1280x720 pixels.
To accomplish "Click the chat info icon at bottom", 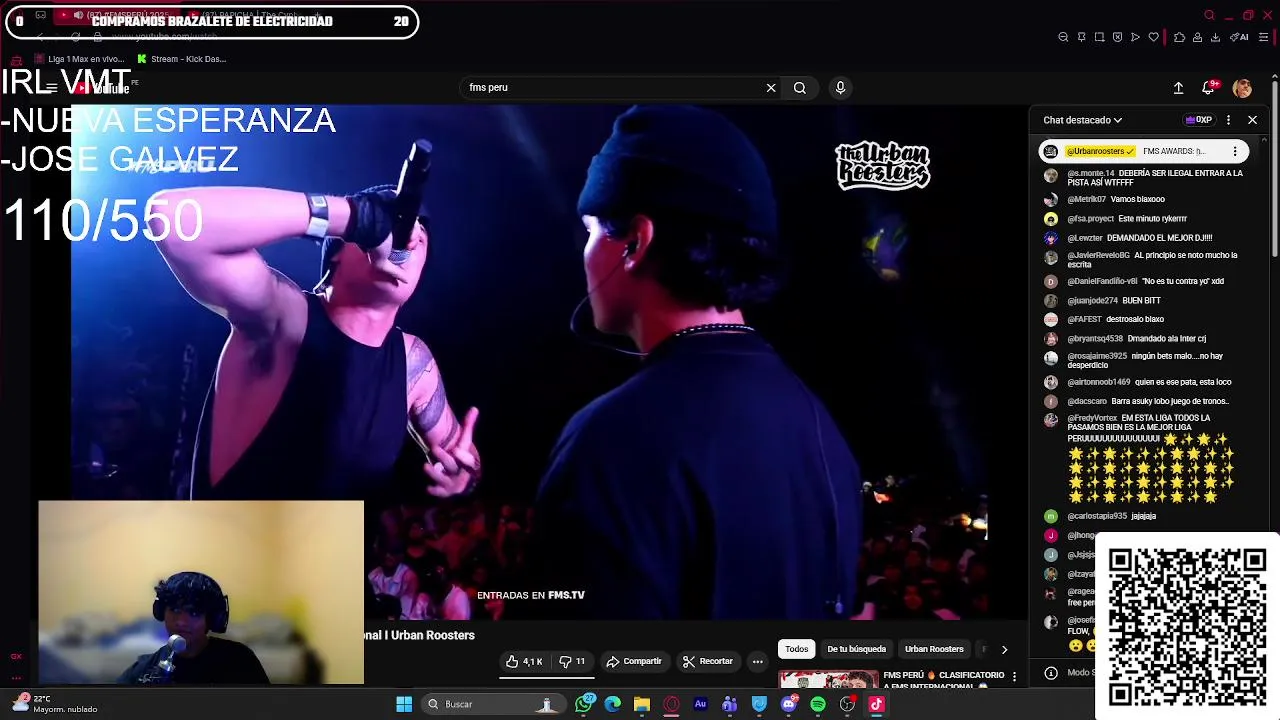I will click(1050, 673).
